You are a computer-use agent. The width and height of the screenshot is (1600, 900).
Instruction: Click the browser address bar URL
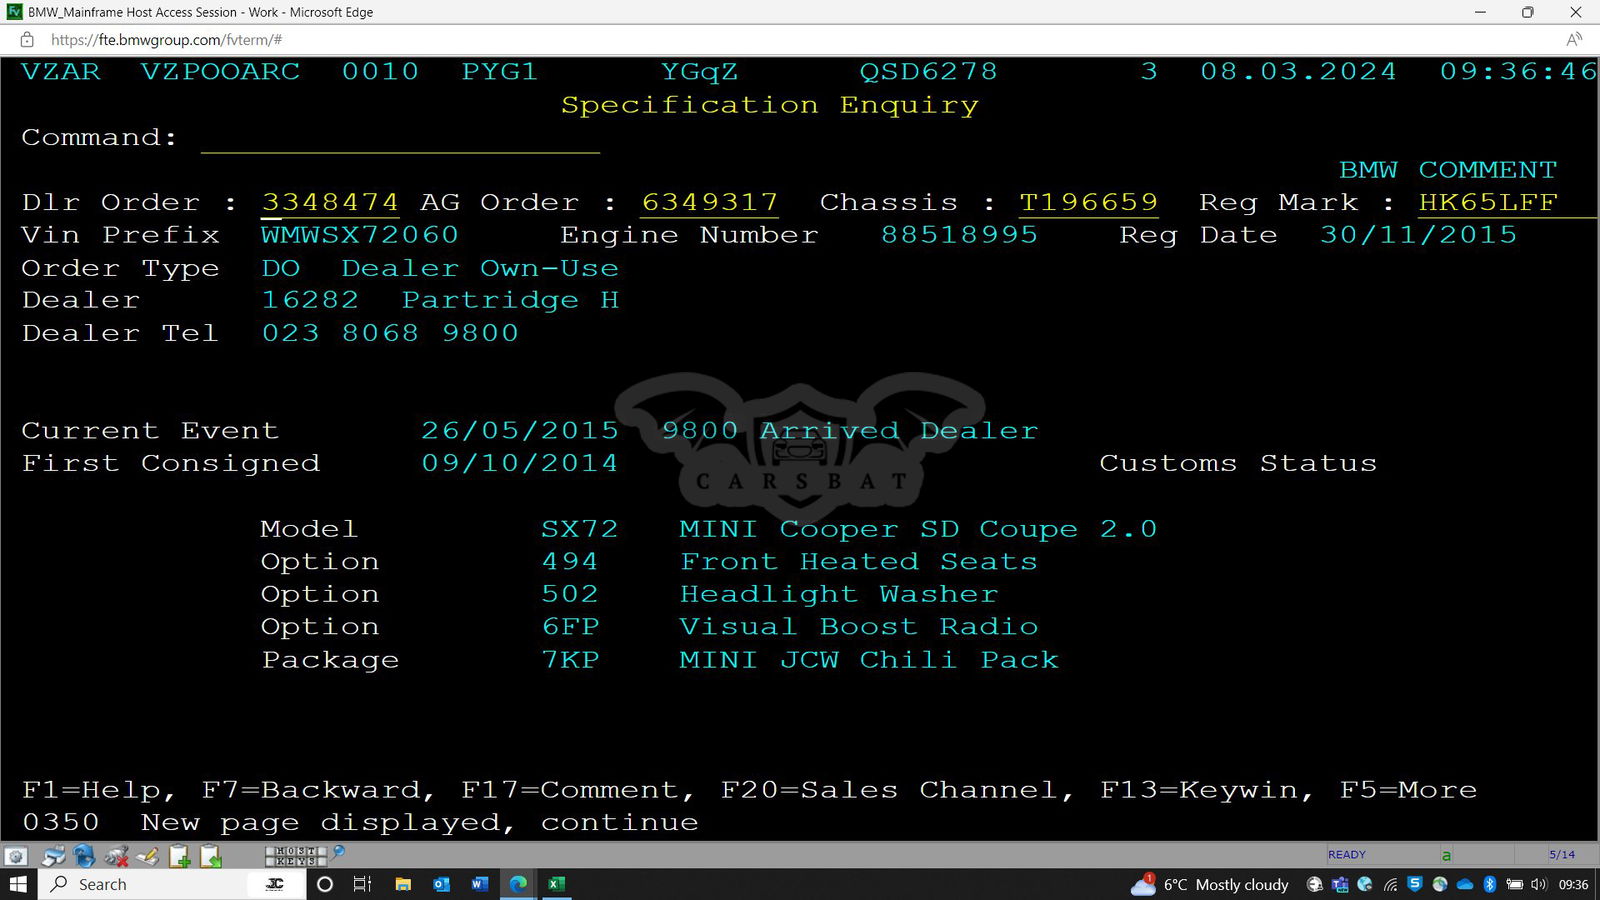tap(166, 40)
